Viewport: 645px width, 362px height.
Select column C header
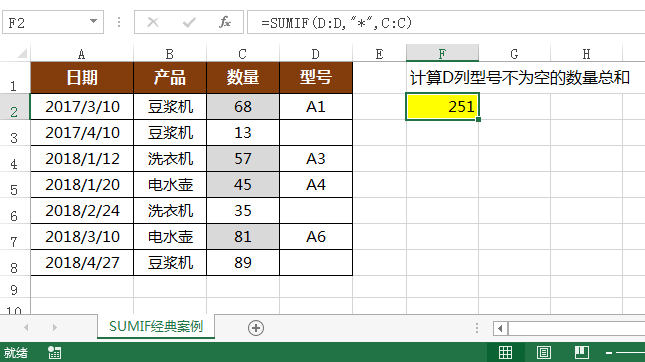click(243, 53)
